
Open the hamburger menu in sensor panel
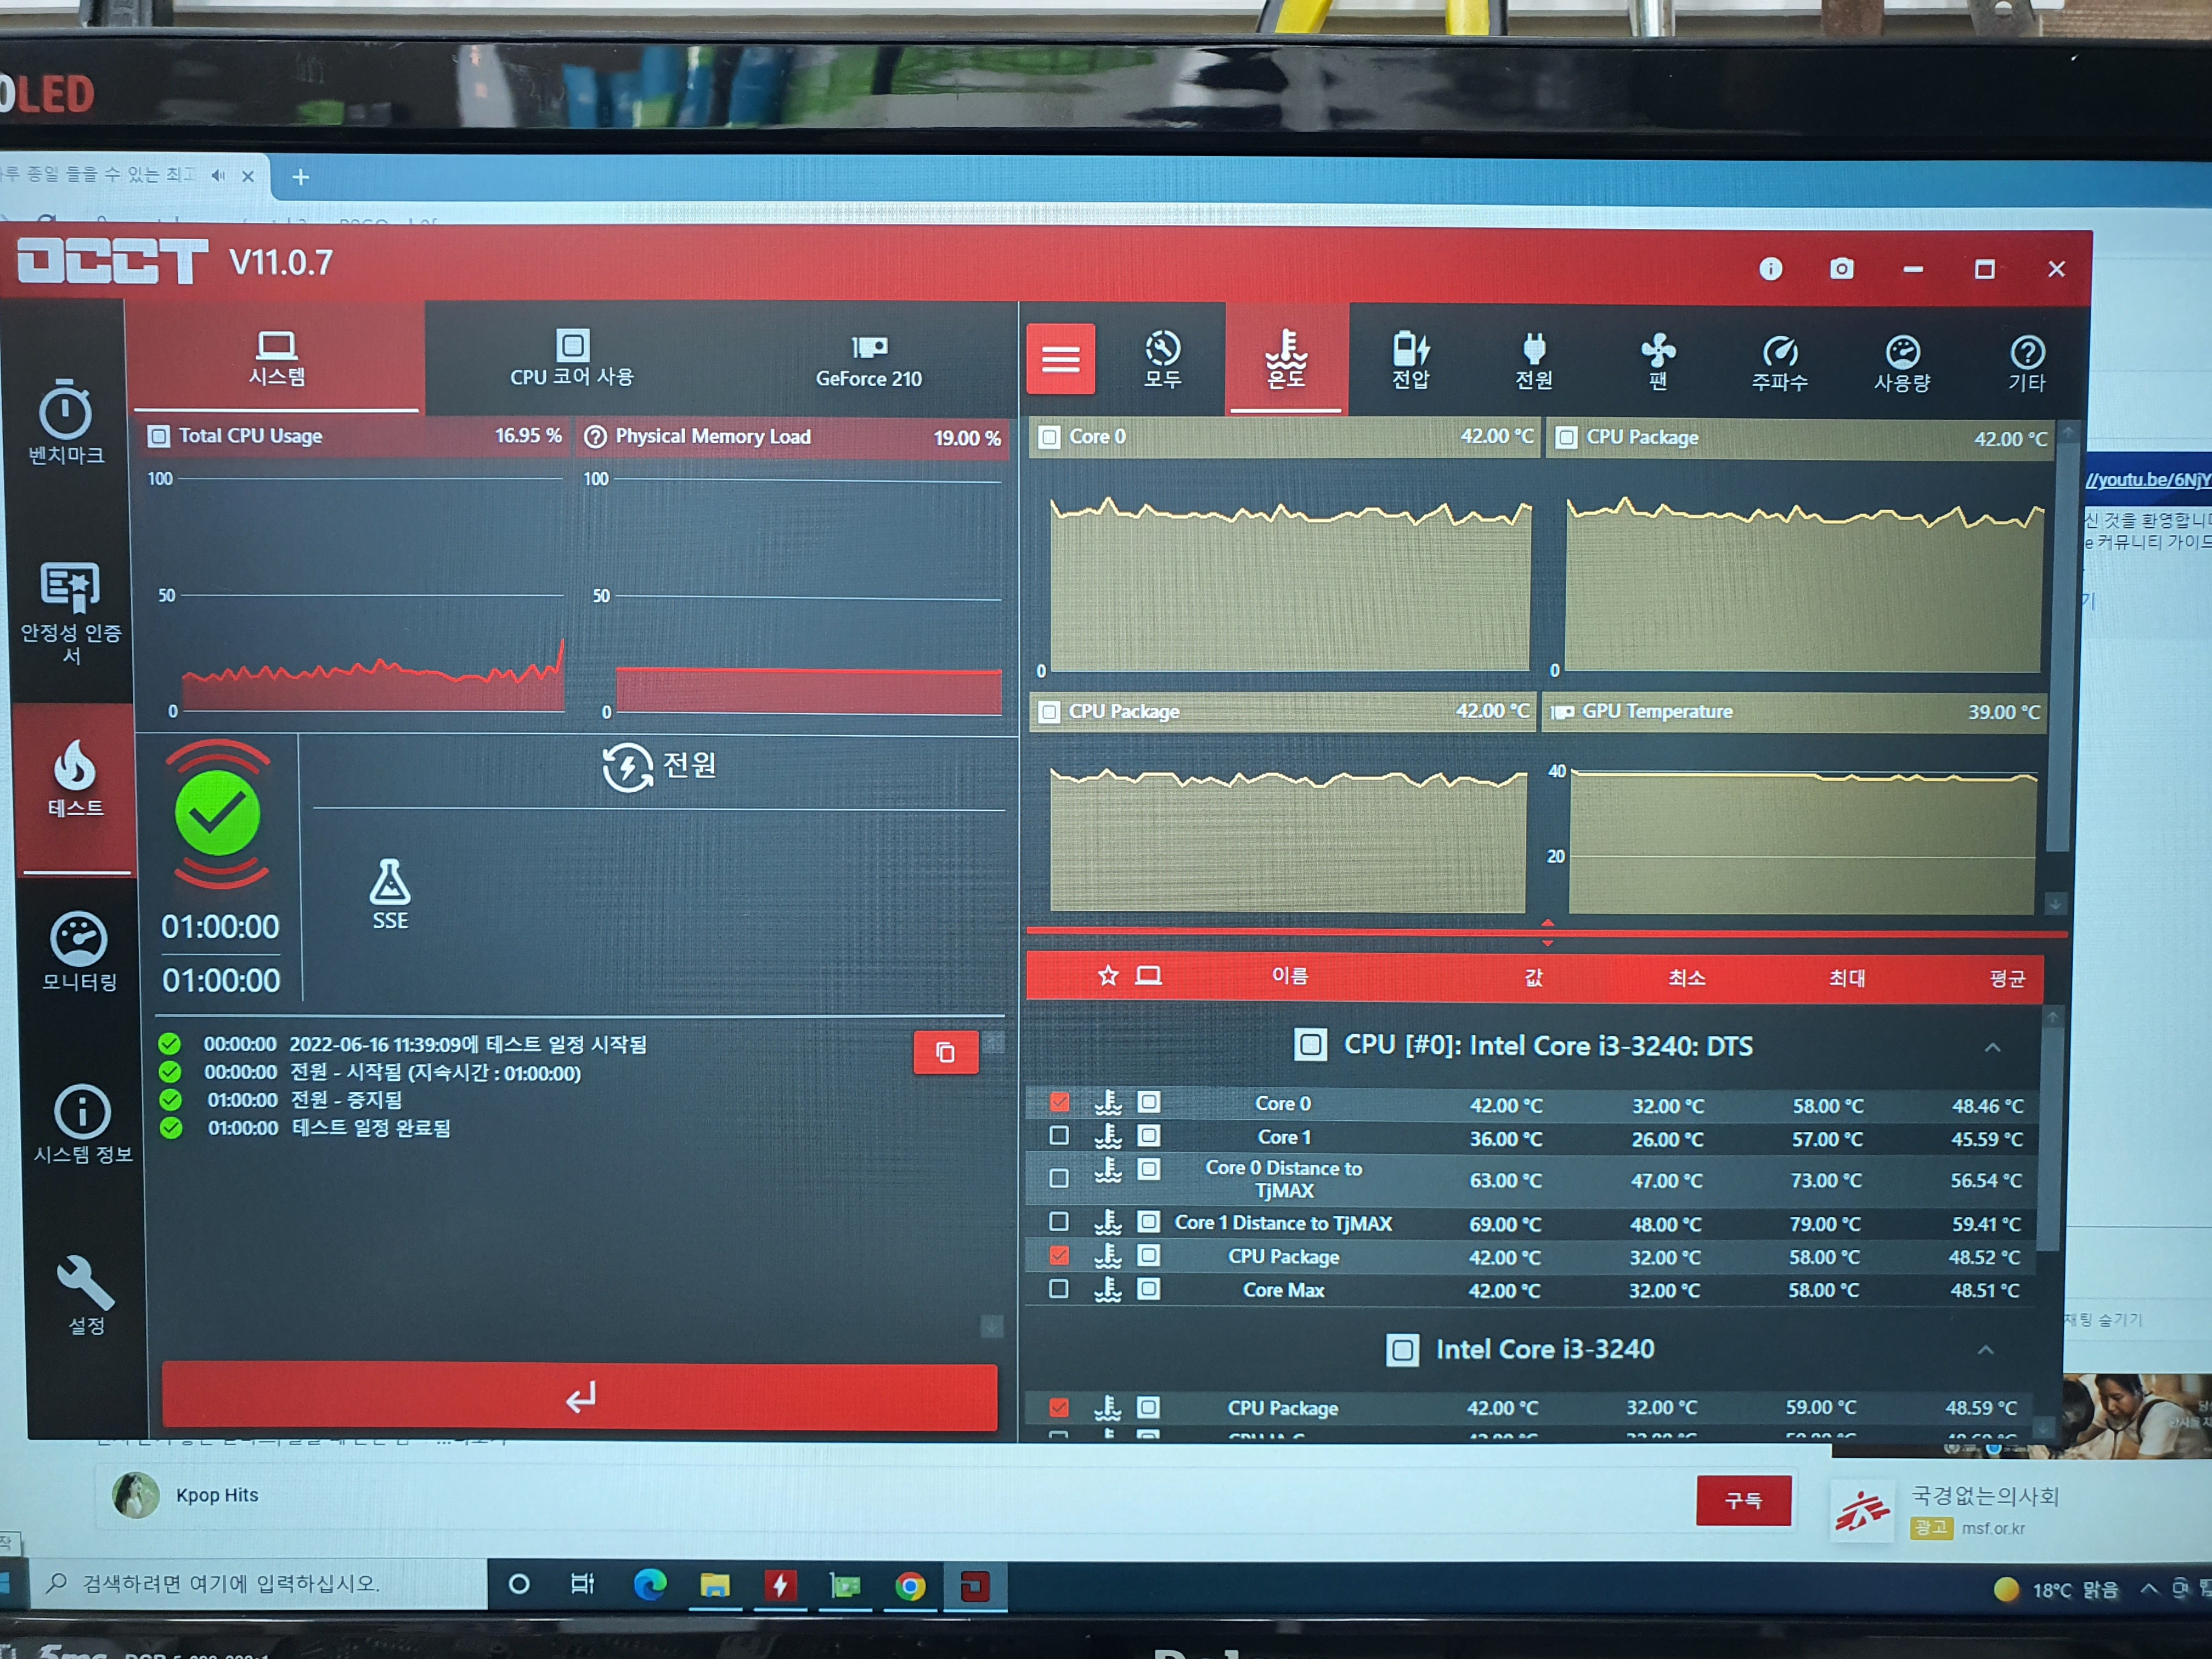point(1060,358)
